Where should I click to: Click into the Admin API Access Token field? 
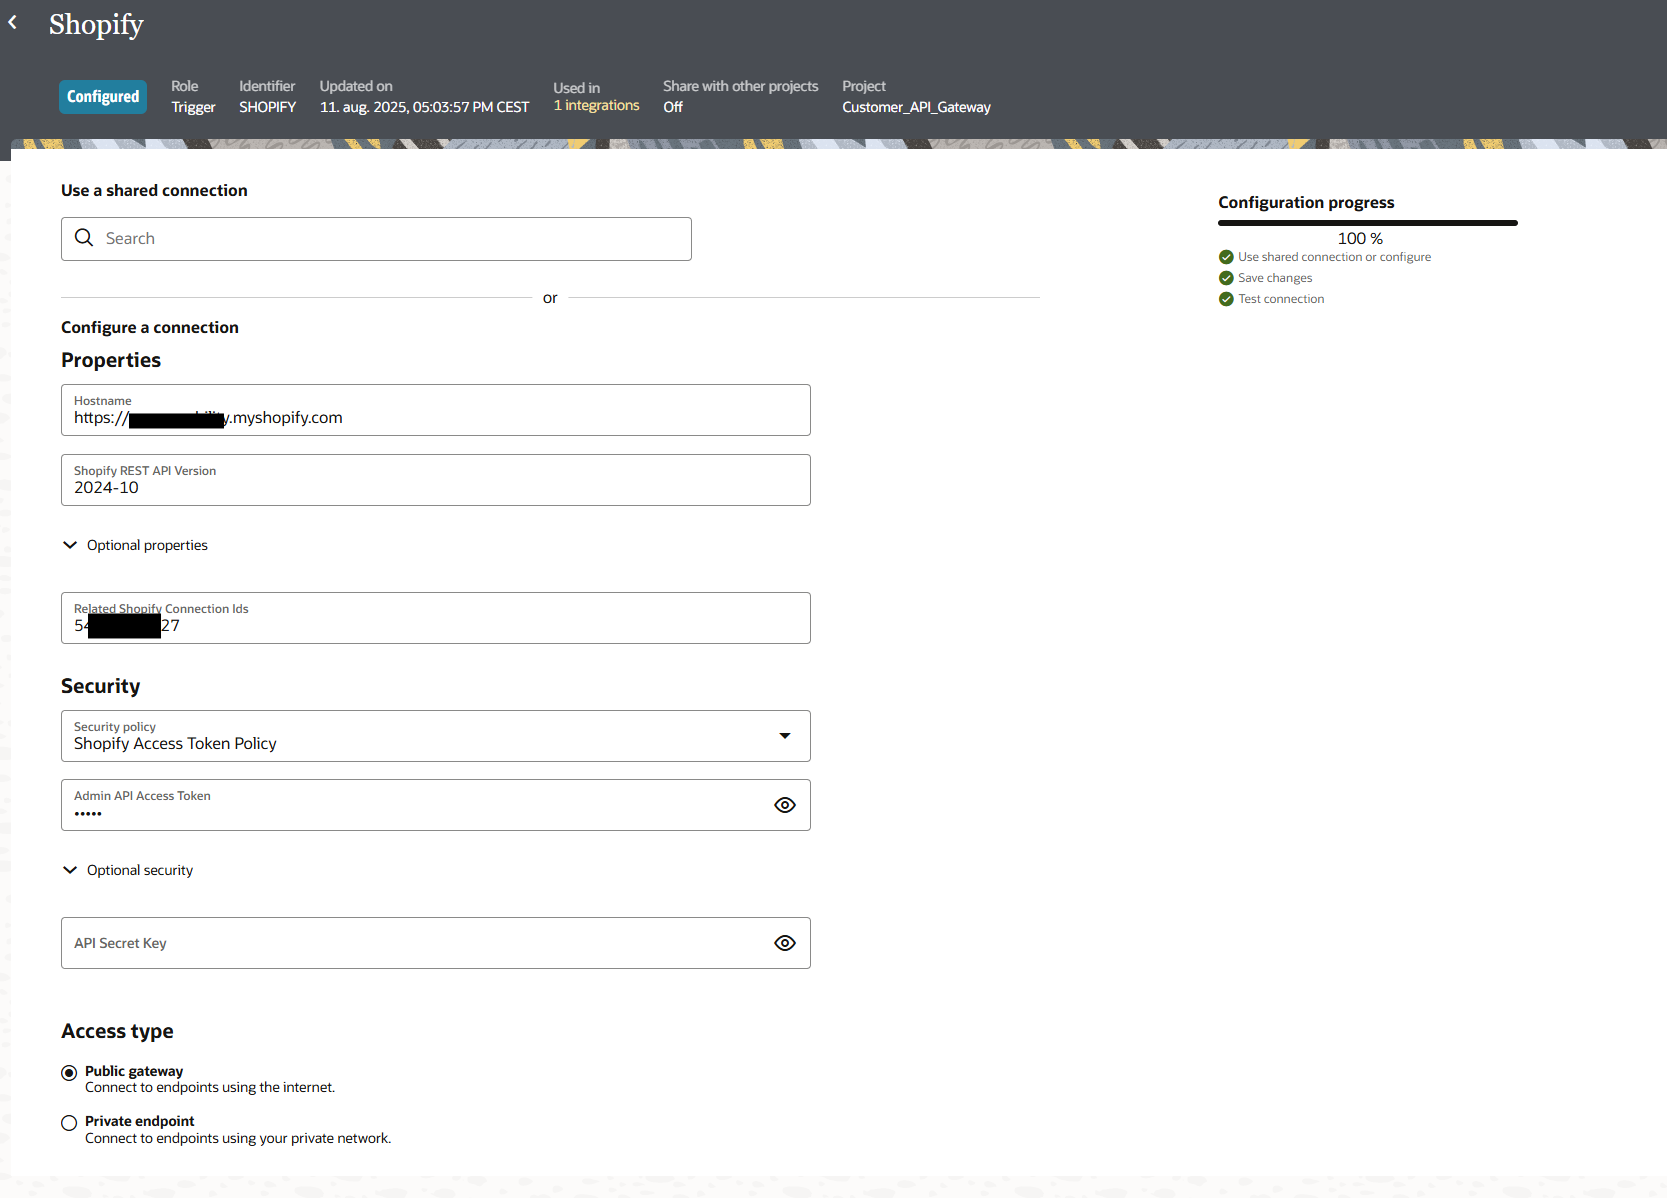[436, 805]
